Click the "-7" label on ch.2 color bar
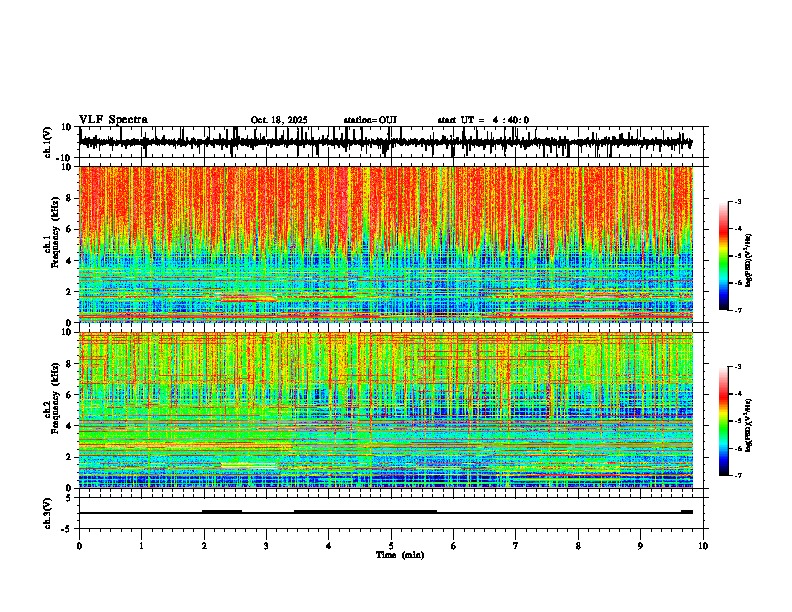The height and width of the screenshot is (612, 792). (738, 476)
